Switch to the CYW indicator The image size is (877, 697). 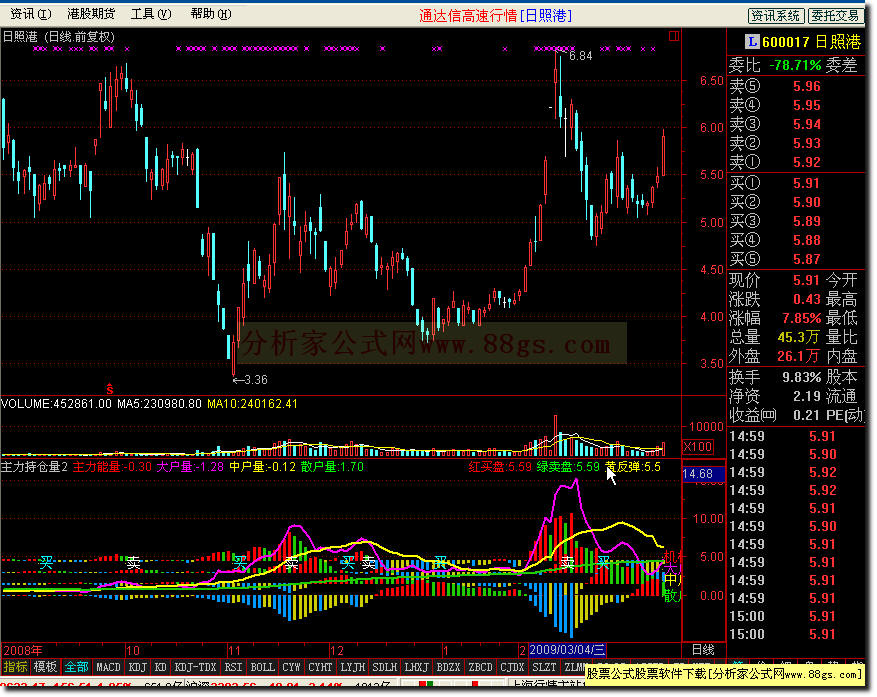point(291,667)
